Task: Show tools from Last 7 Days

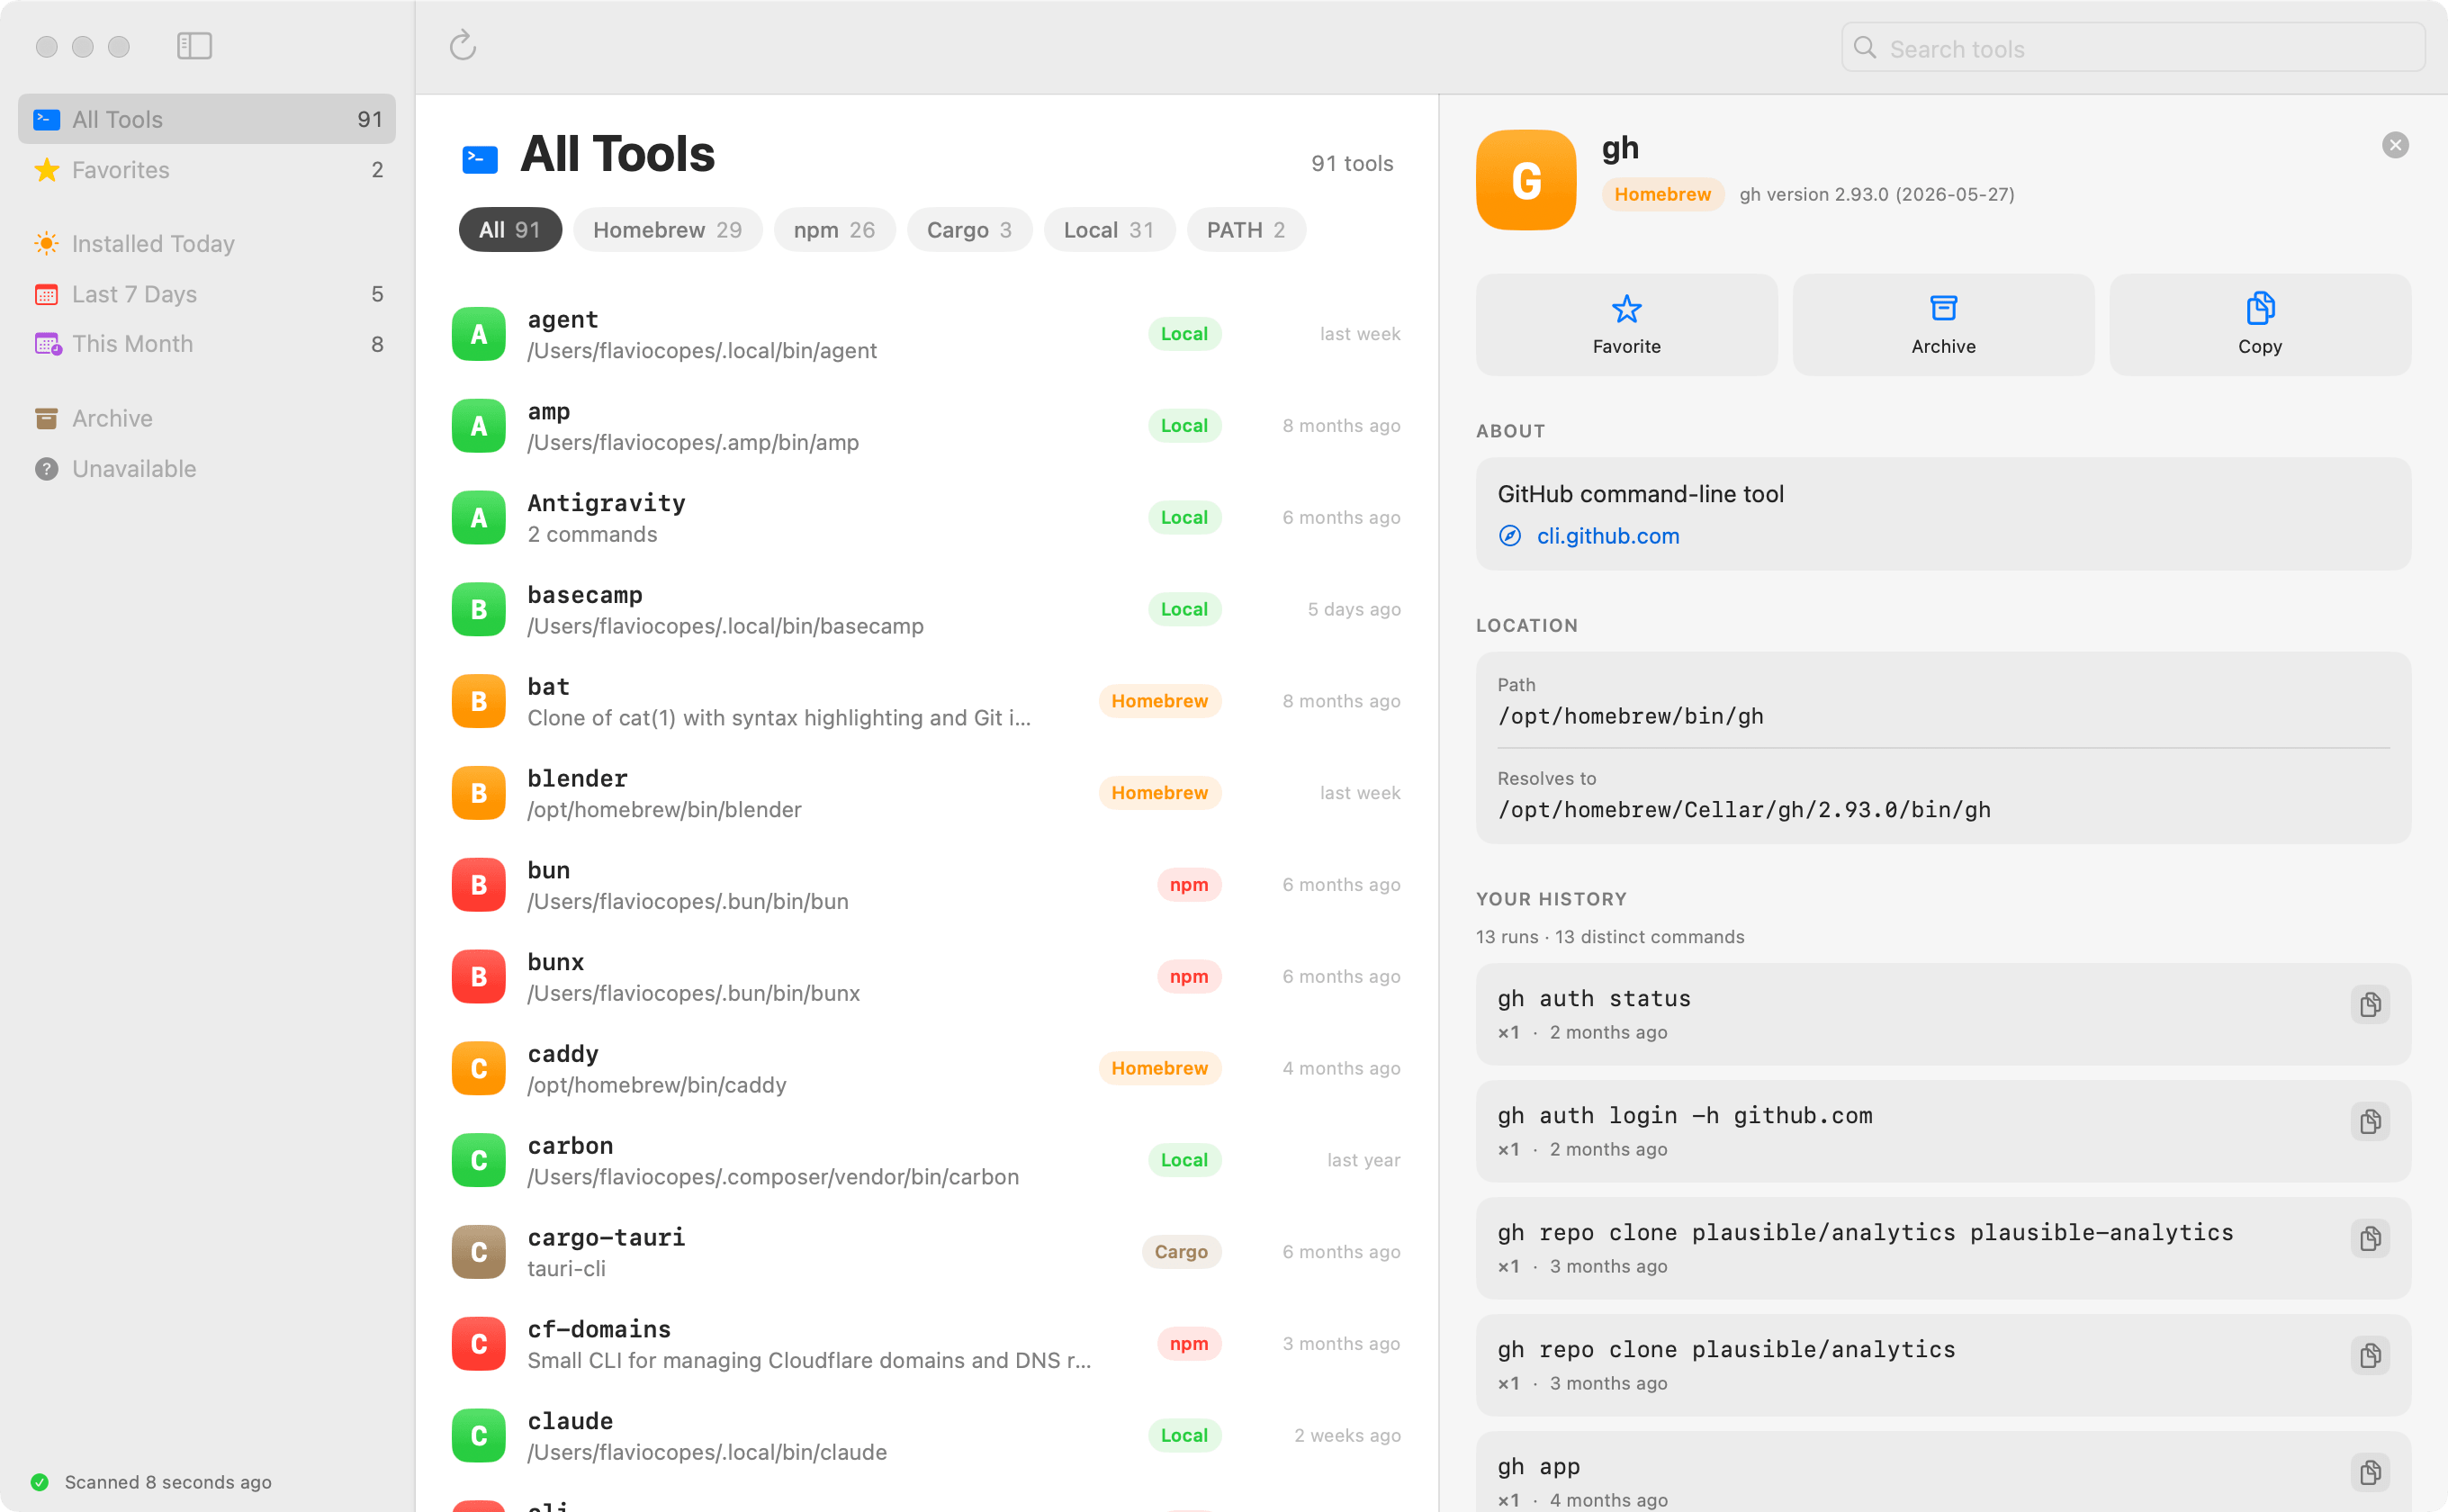Action: (x=207, y=294)
